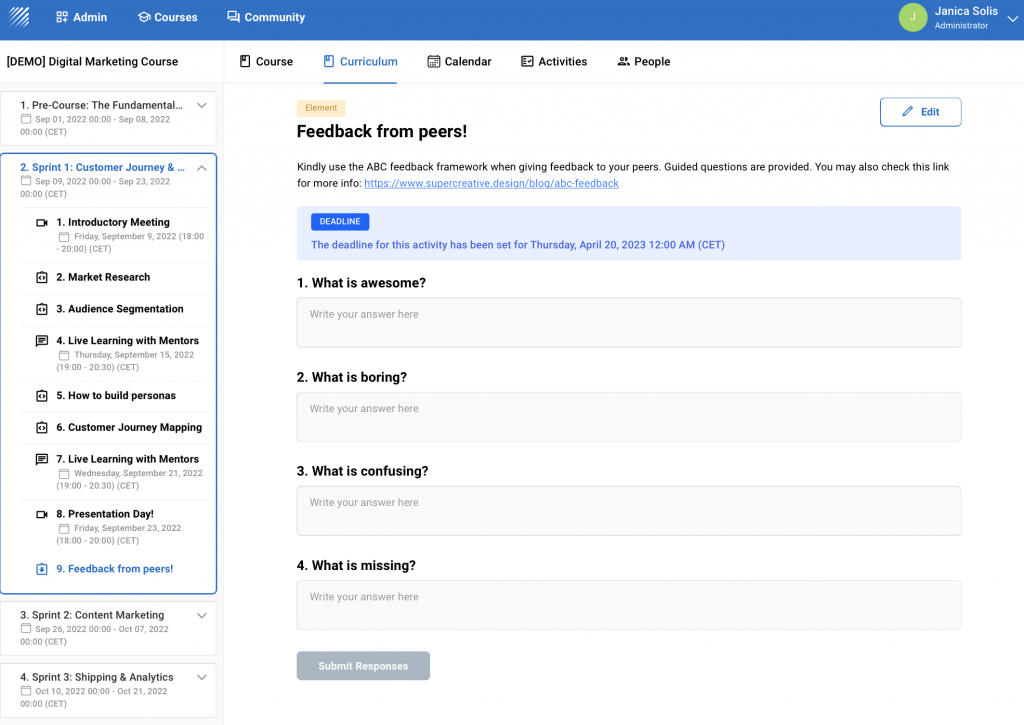Click the 'What is awesome?' answer field
The height and width of the screenshot is (725, 1024).
[628, 322]
